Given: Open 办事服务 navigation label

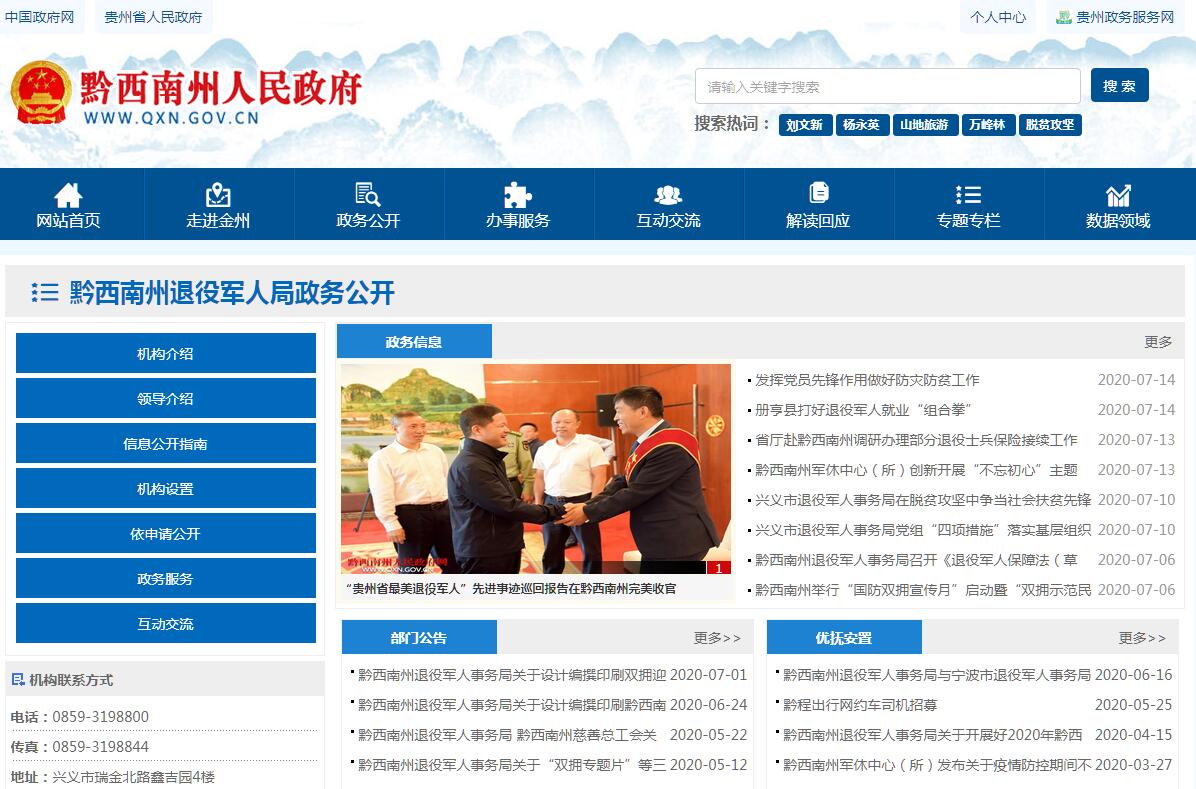Looking at the screenshot, I should pos(518,221).
